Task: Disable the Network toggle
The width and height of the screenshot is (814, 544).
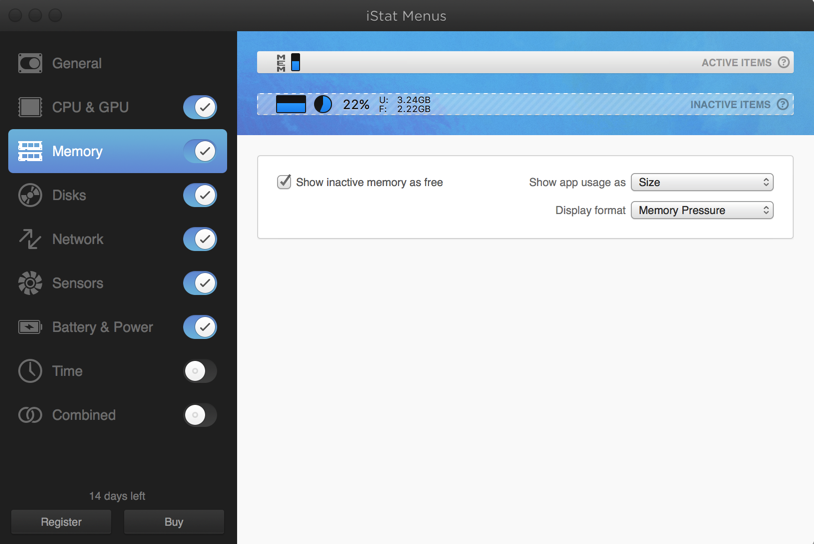Action: (x=200, y=239)
